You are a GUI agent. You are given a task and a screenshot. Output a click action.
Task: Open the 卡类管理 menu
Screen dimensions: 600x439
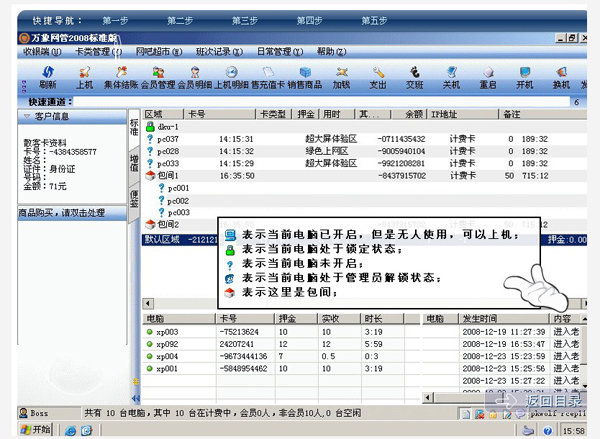[x=98, y=51]
